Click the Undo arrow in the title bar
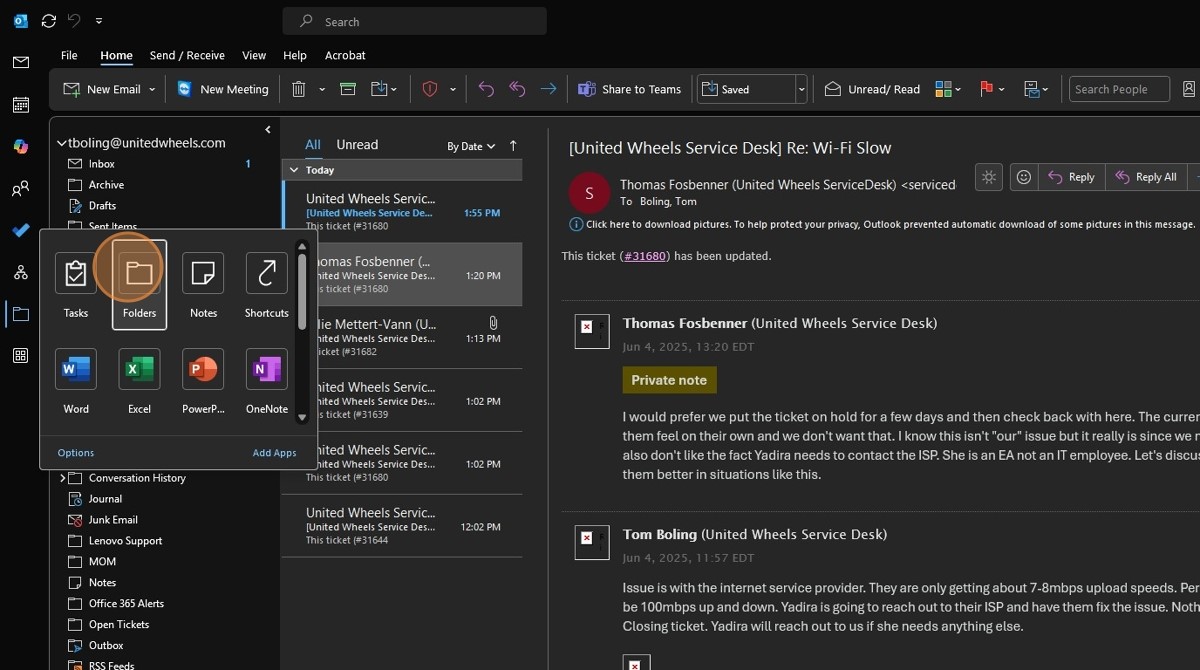 click(x=73, y=21)
